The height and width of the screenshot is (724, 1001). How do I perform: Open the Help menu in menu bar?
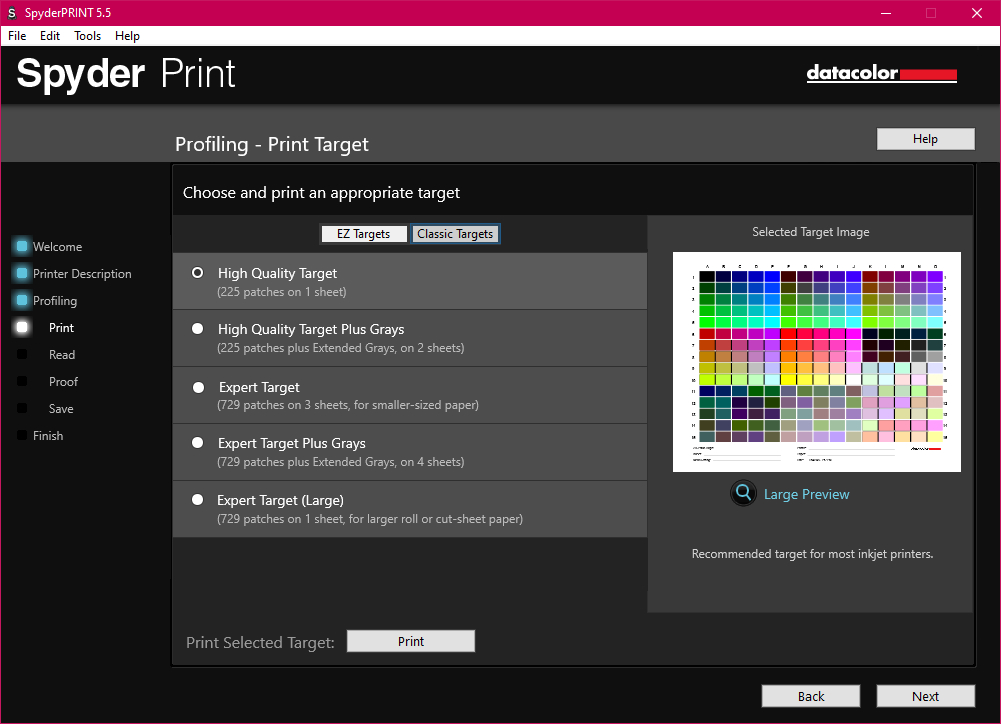(x=127, y=36)
